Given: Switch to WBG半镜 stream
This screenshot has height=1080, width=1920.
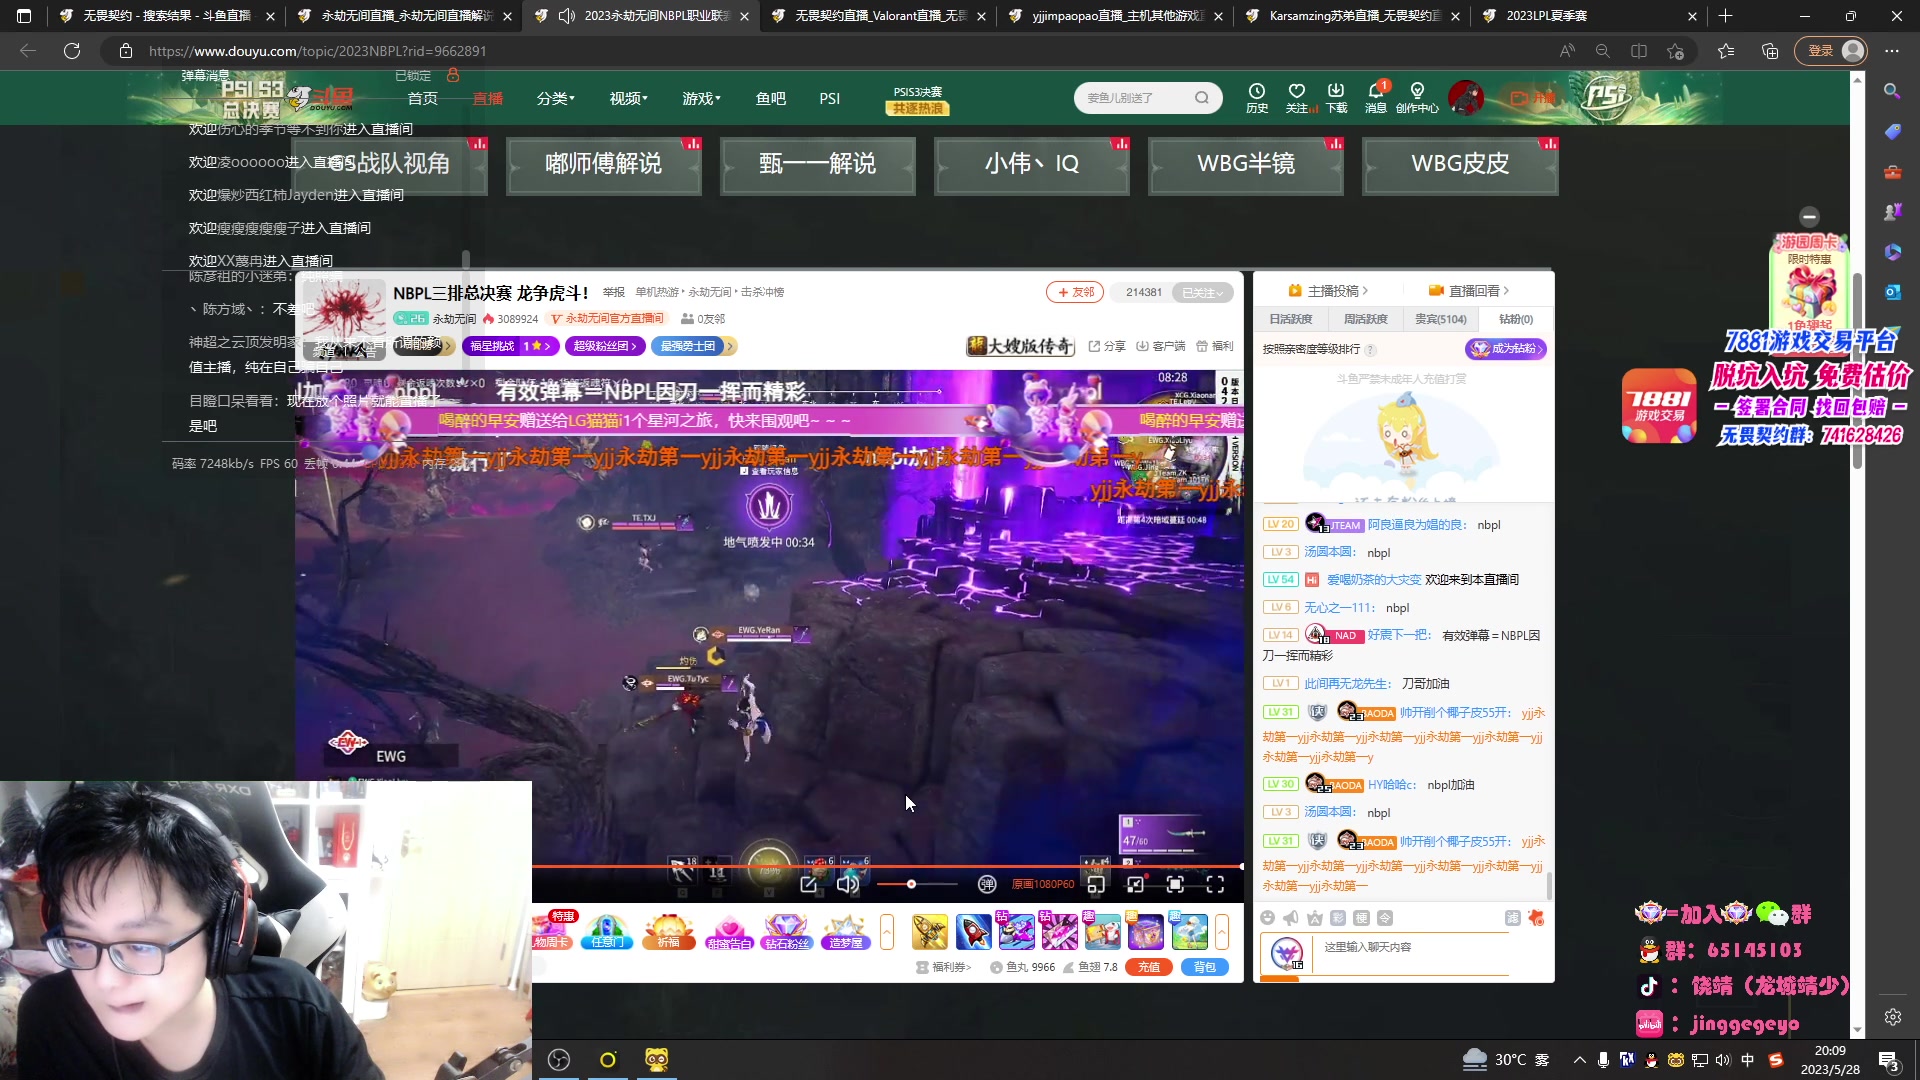Looking at the screenshot, I should point(1246,164).
